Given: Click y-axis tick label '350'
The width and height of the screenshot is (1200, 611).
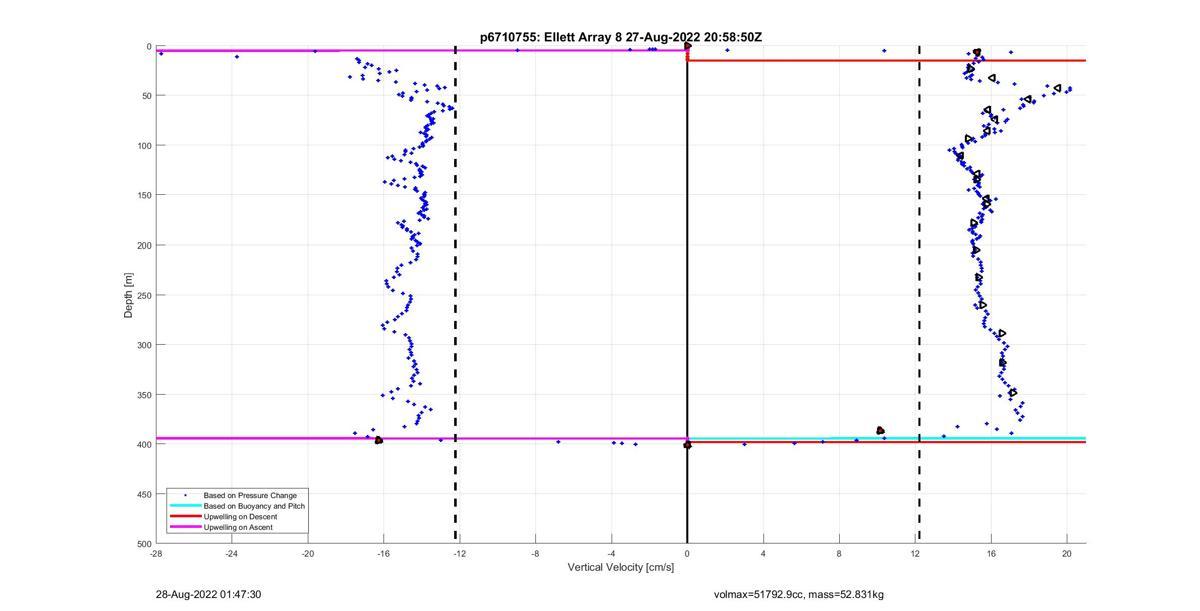Looking at the screenshot, I should (144, 395).
